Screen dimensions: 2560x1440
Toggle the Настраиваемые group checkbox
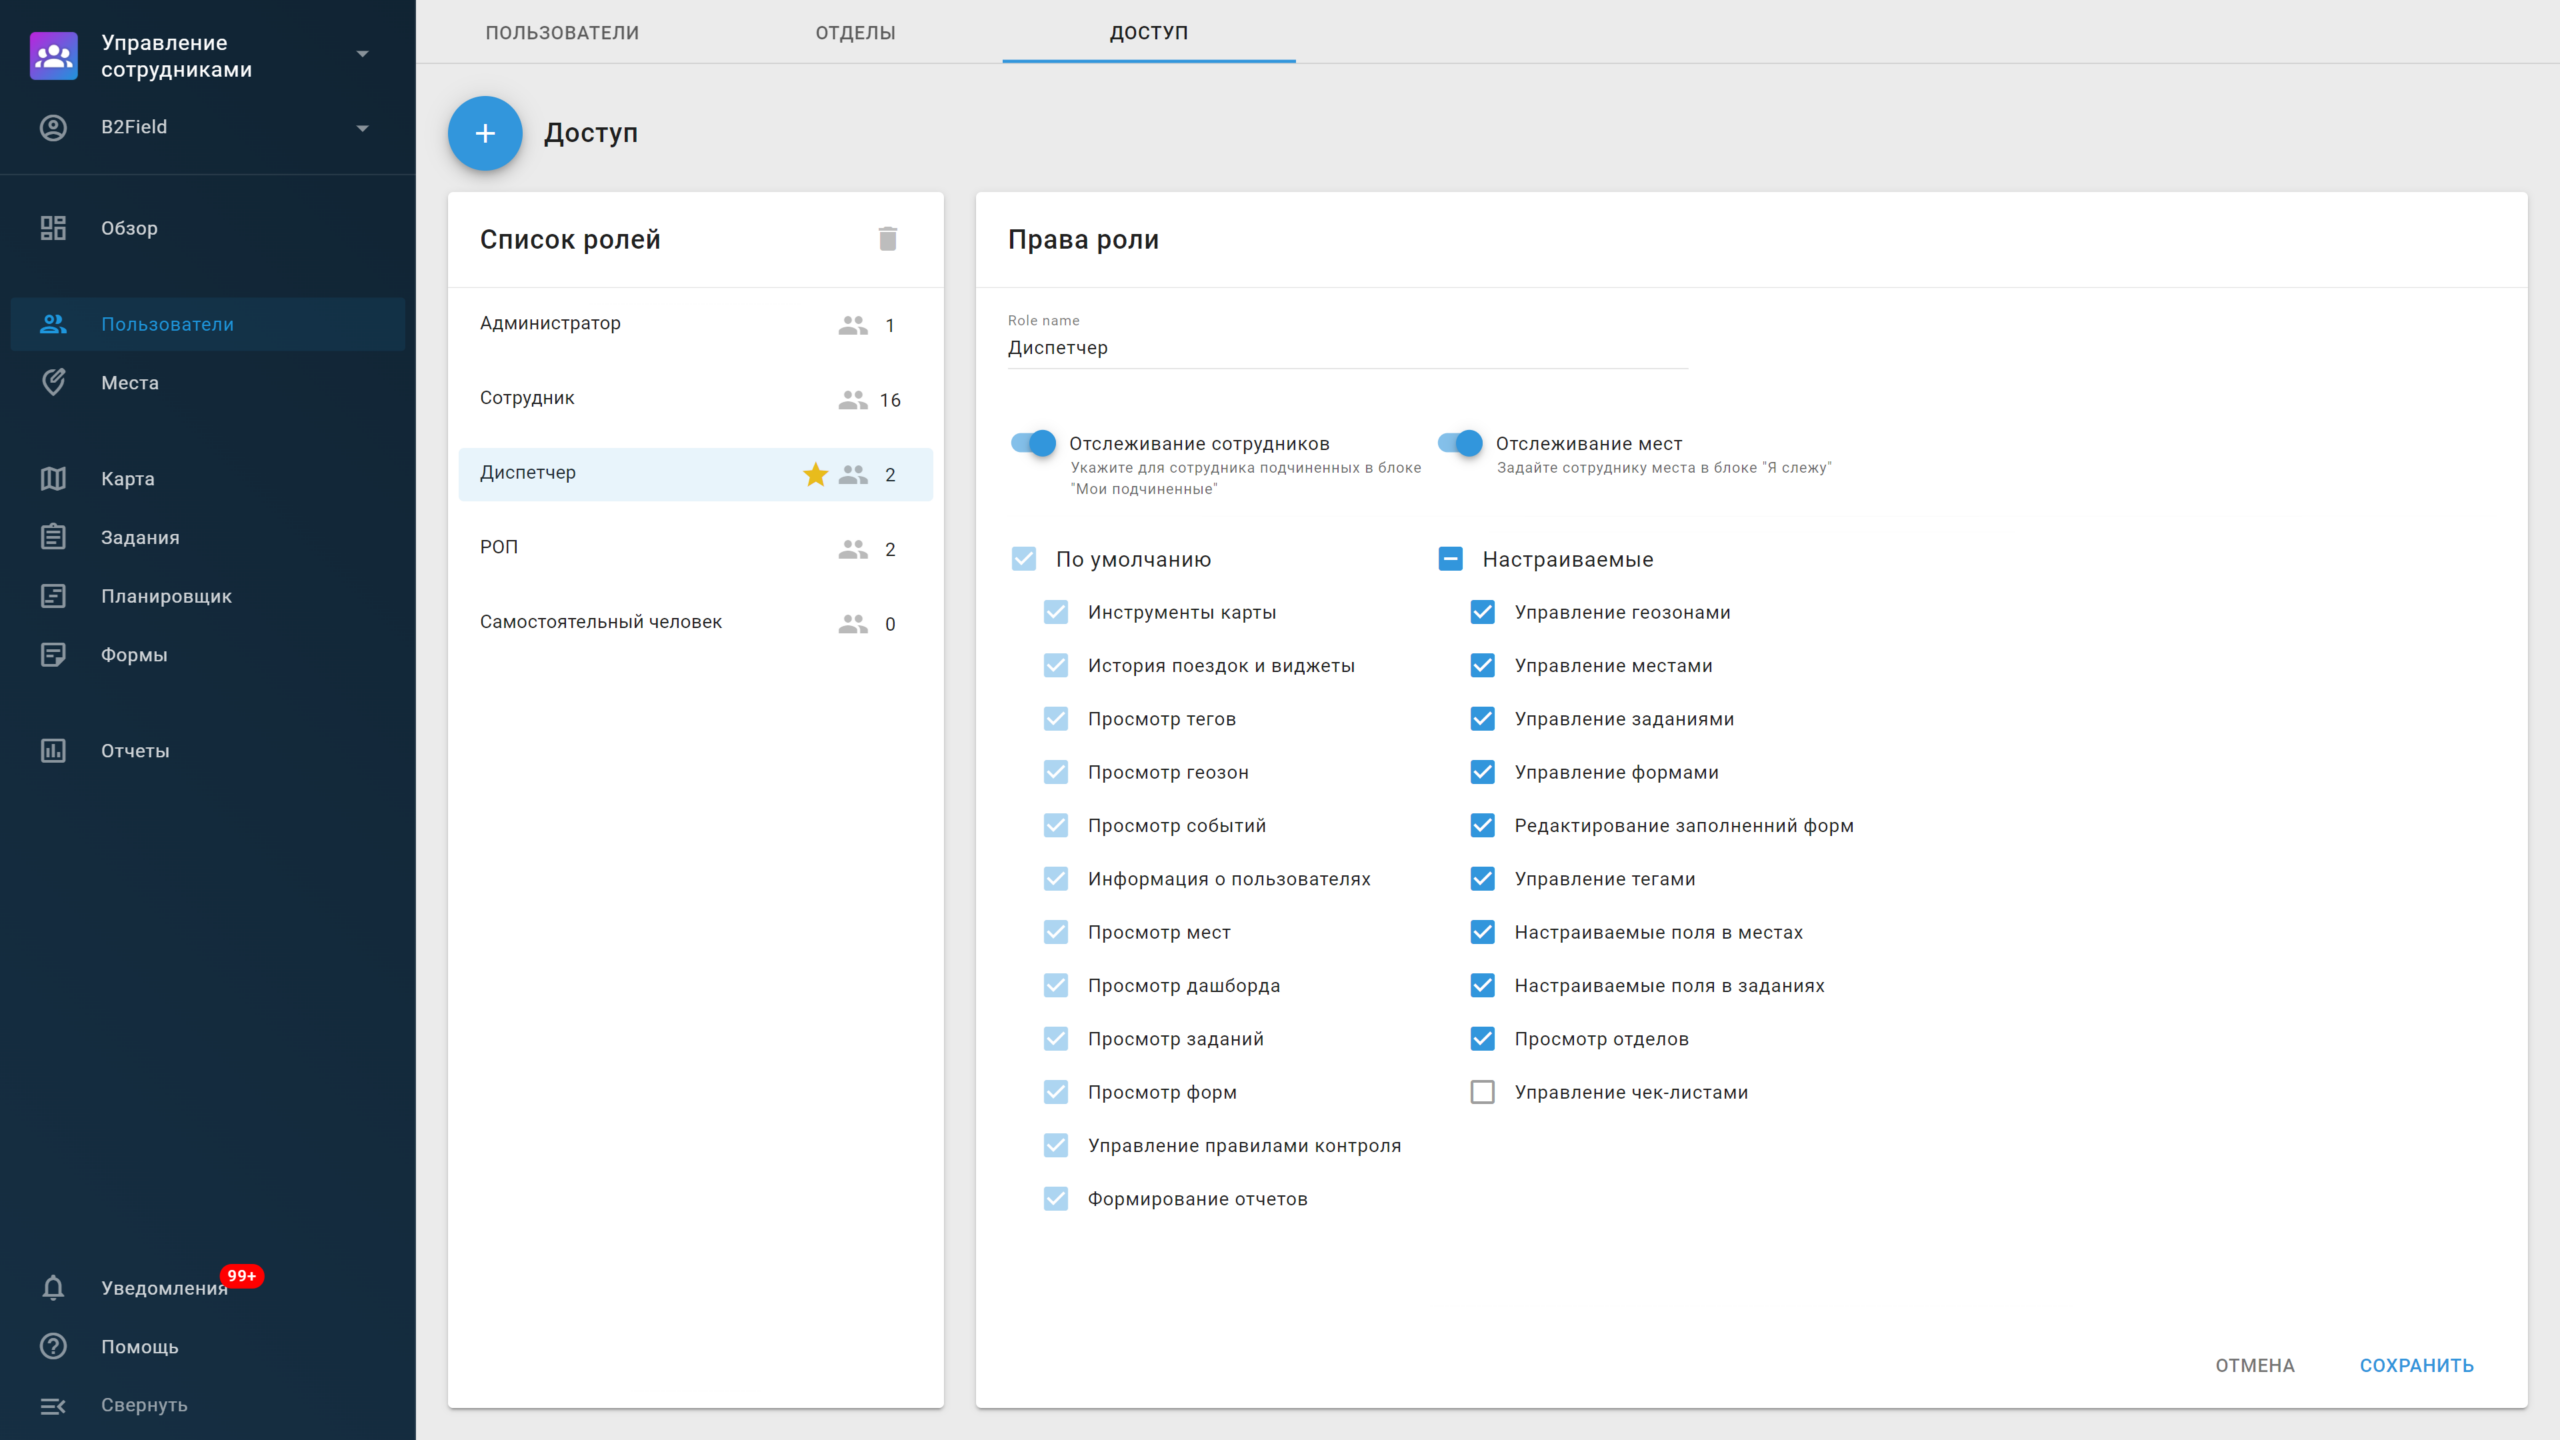(x=1450, y=559)
